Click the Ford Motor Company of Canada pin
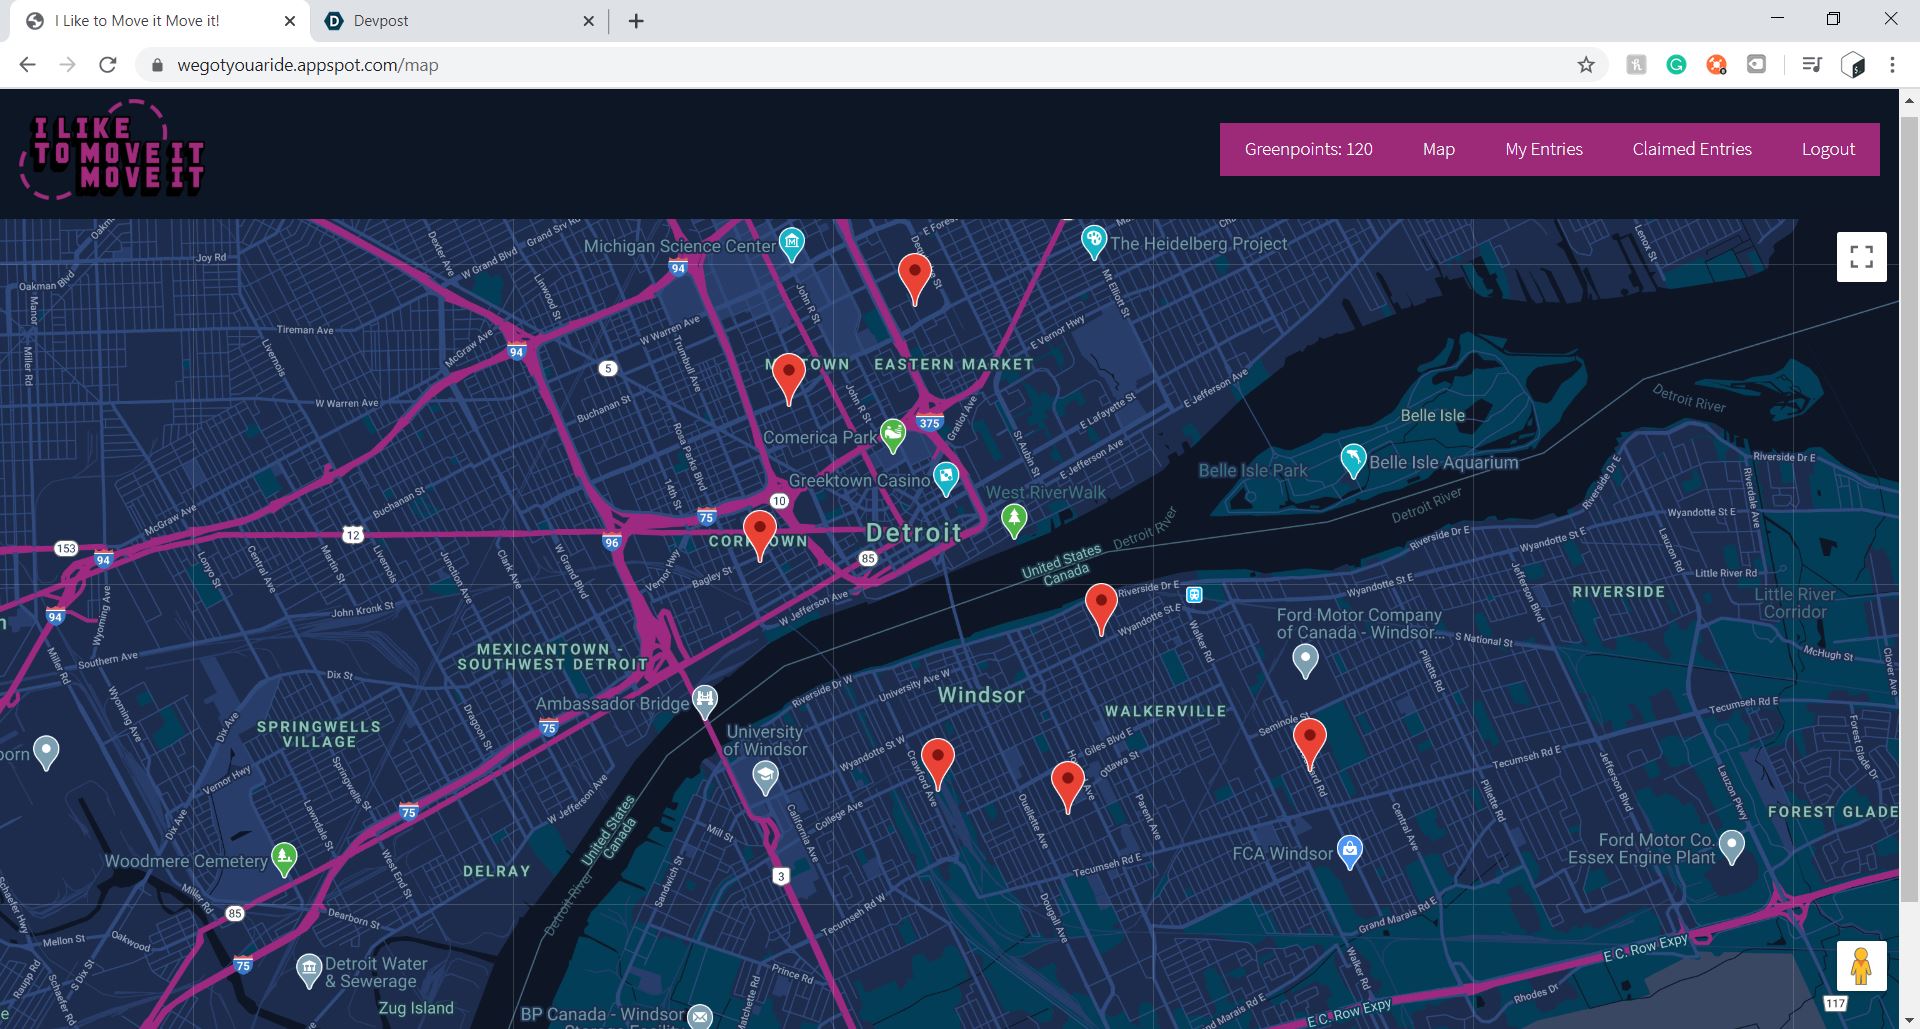The height and width of the screenshot is (1029, 1920). click(1305, 661)
